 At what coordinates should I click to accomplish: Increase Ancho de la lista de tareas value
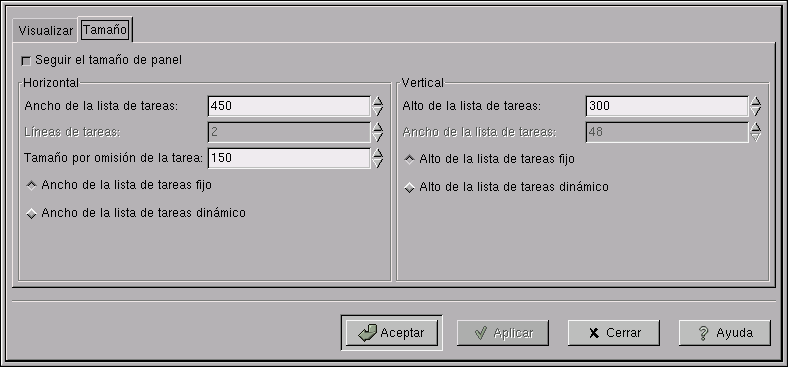(x=377, y=101)
